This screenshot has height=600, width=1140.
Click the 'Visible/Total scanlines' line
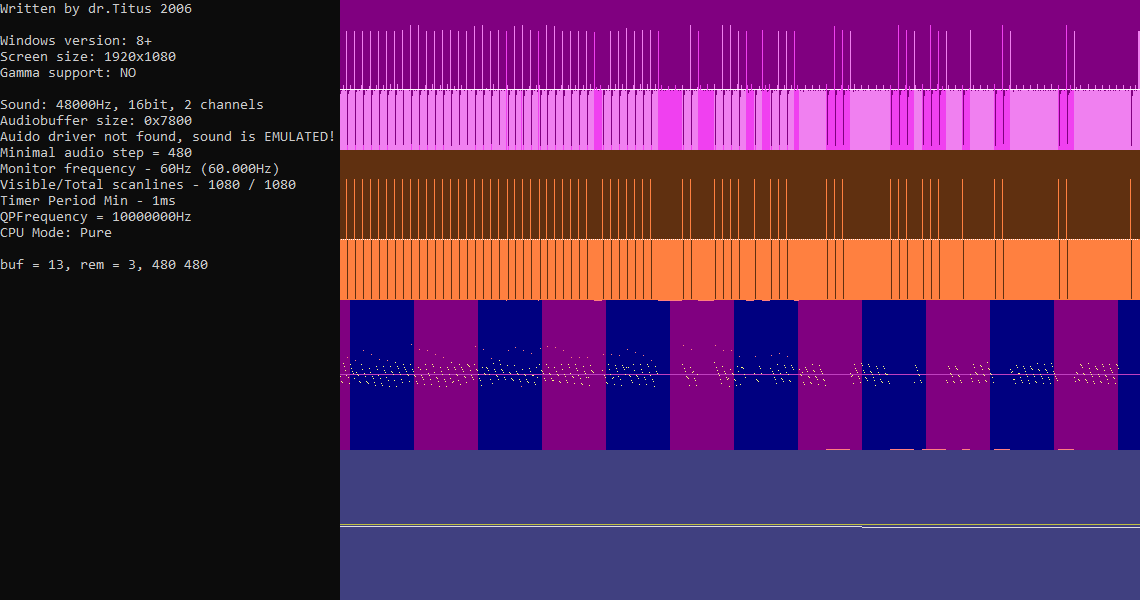pyautogui.click(x=148, y=185)
